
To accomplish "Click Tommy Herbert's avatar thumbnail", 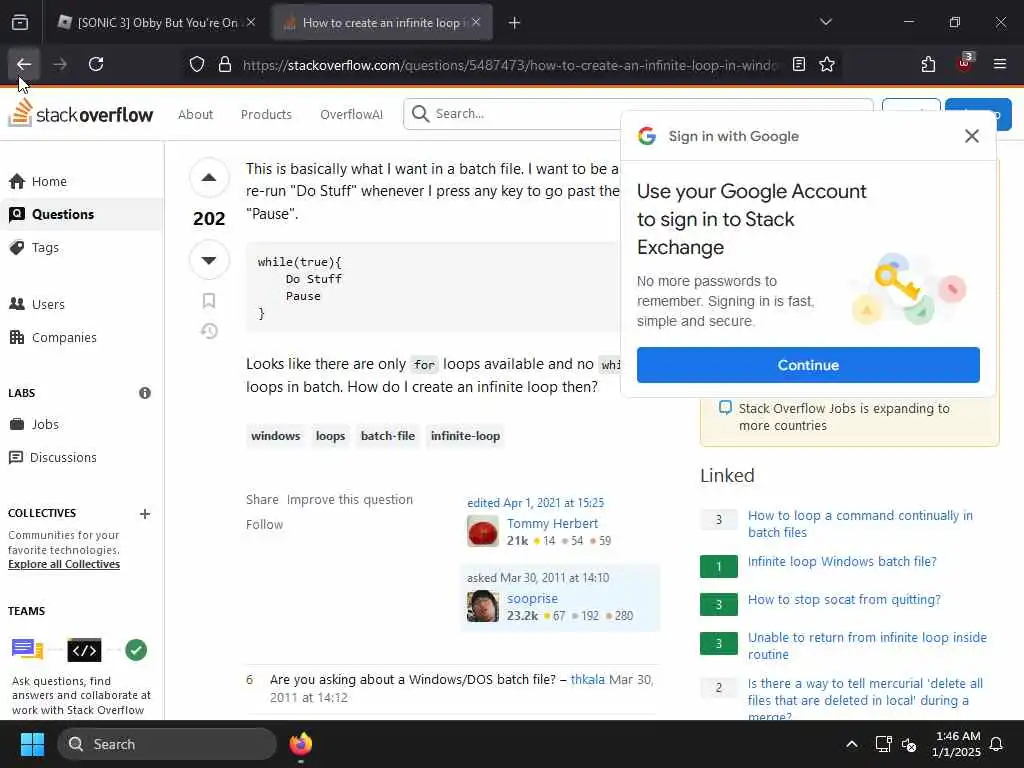I will coord(483,532).
